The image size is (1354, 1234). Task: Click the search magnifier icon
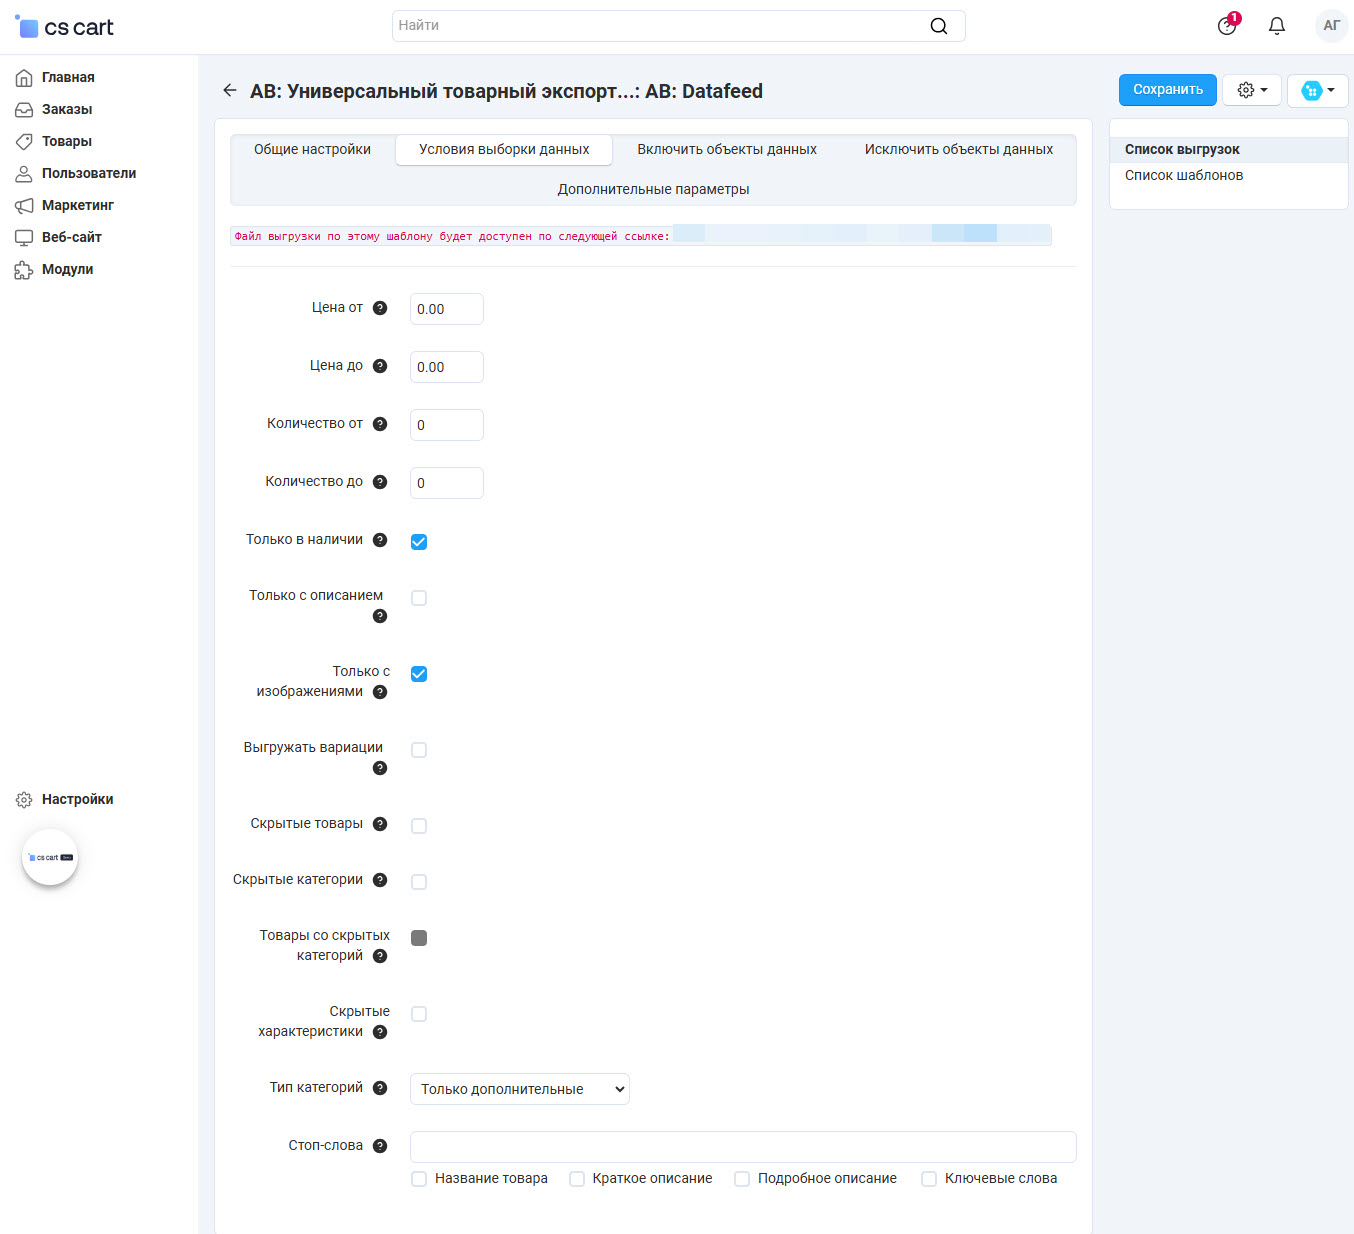(x=938, y=26)
